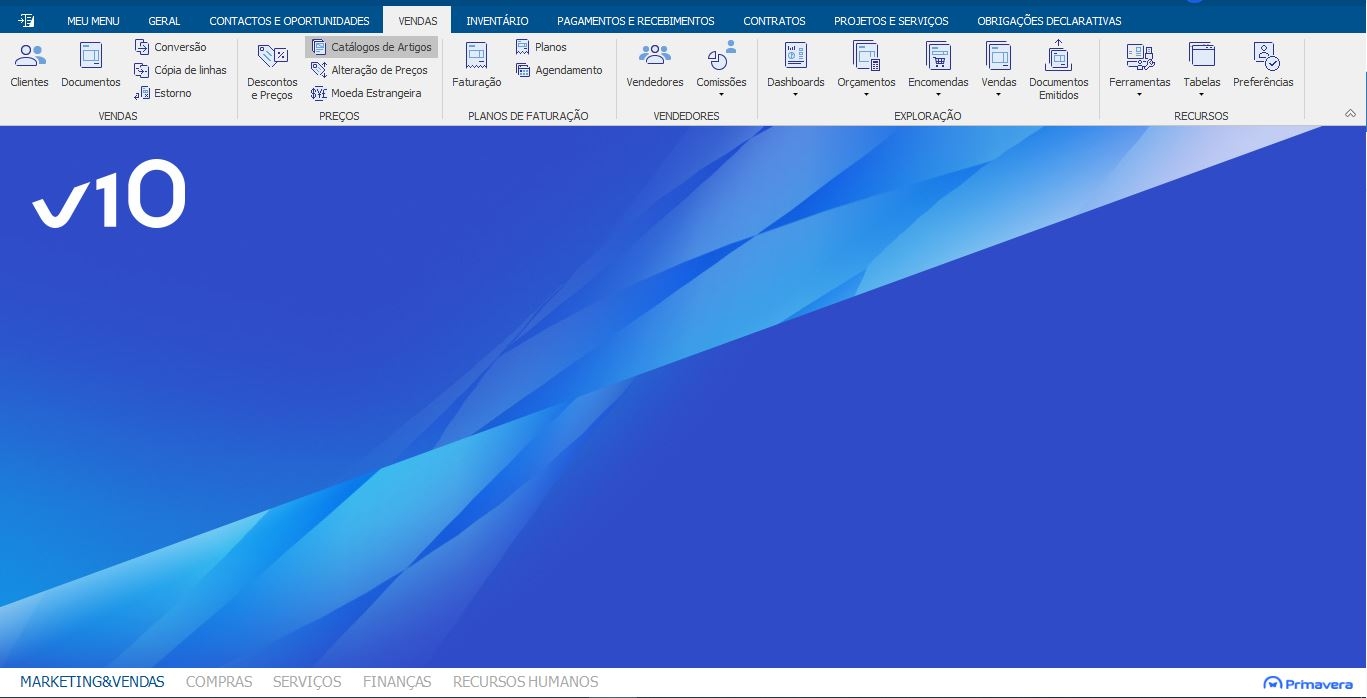1367x698 pixels.
Task: Switch to the INVENTÁRIO ribbon tab
Action: 497,21
